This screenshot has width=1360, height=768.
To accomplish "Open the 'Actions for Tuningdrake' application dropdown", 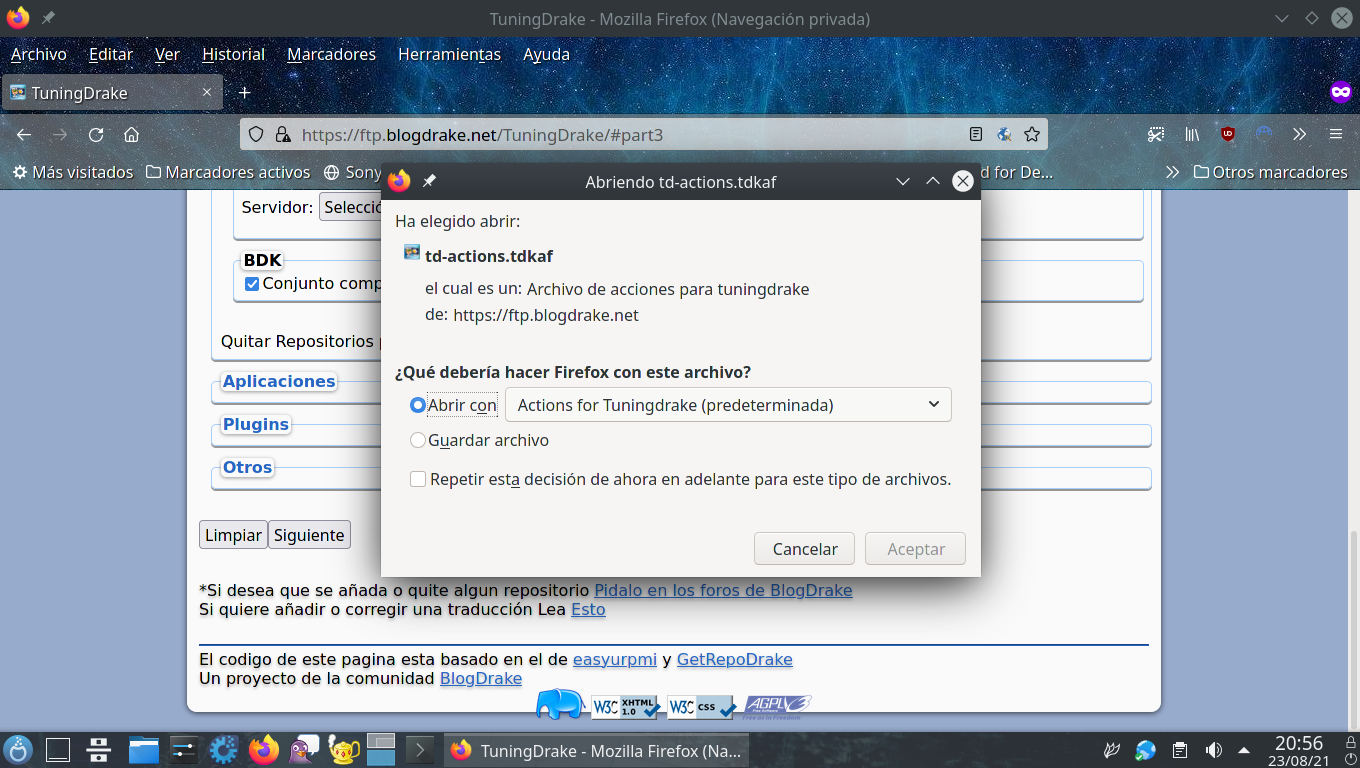I will click(728, 405).
